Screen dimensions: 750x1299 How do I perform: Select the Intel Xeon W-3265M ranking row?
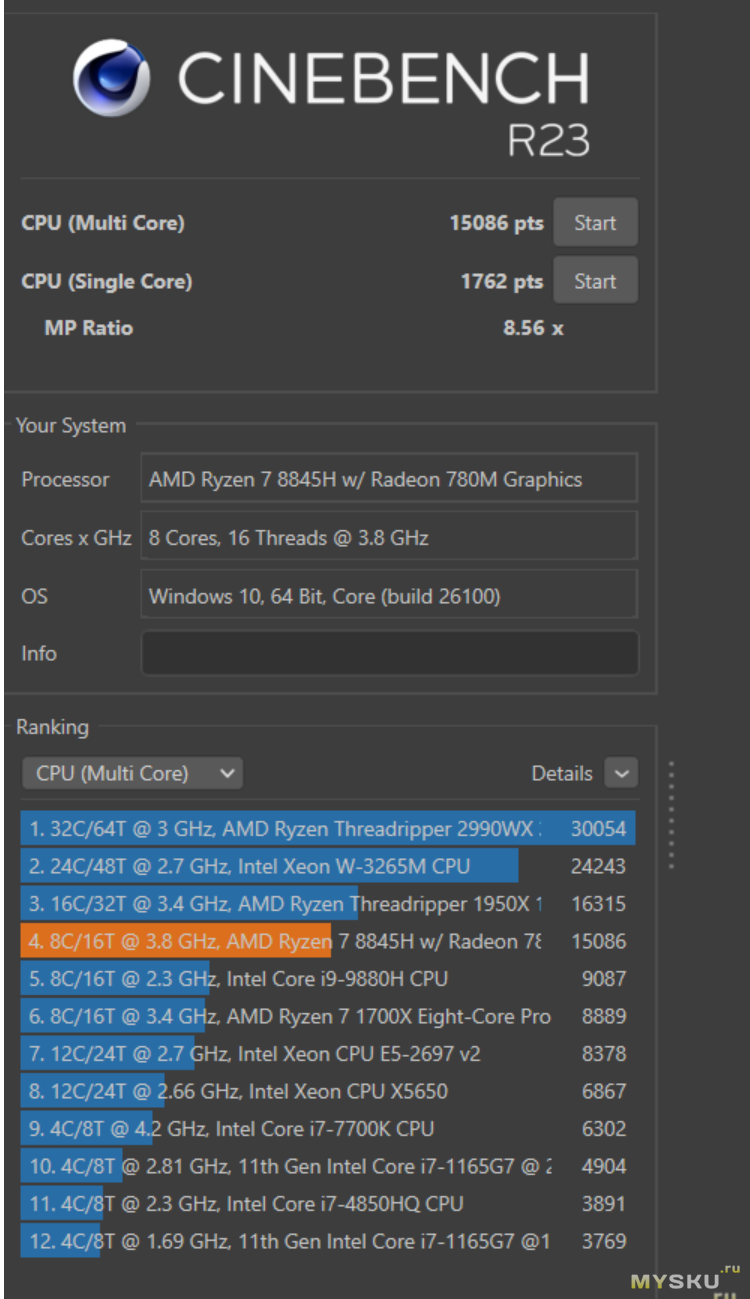(x=327, y=866)
